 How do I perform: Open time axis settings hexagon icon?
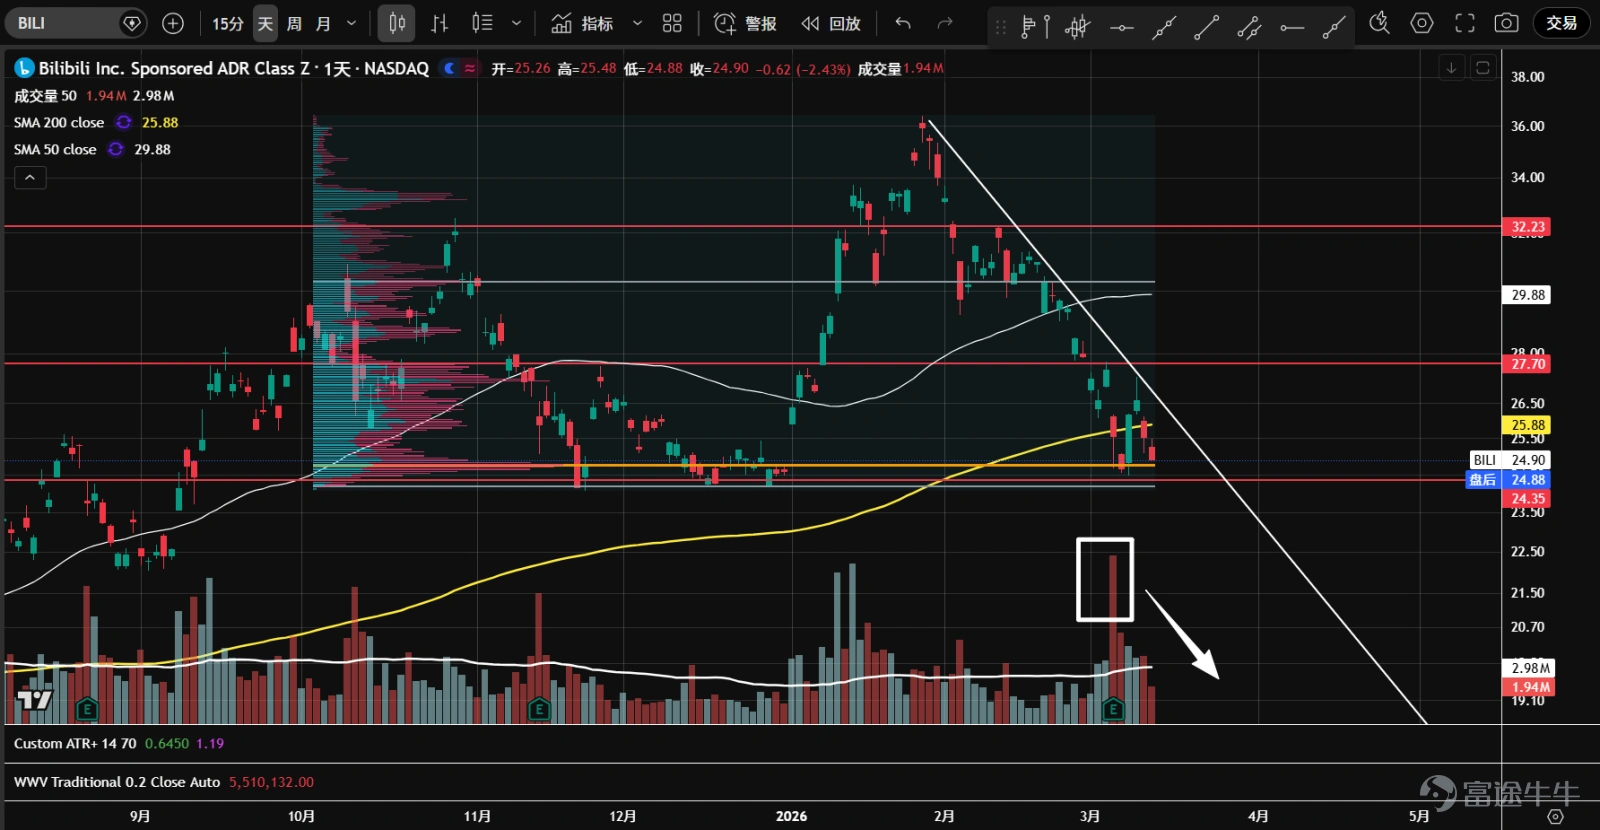coord(1555,816)
